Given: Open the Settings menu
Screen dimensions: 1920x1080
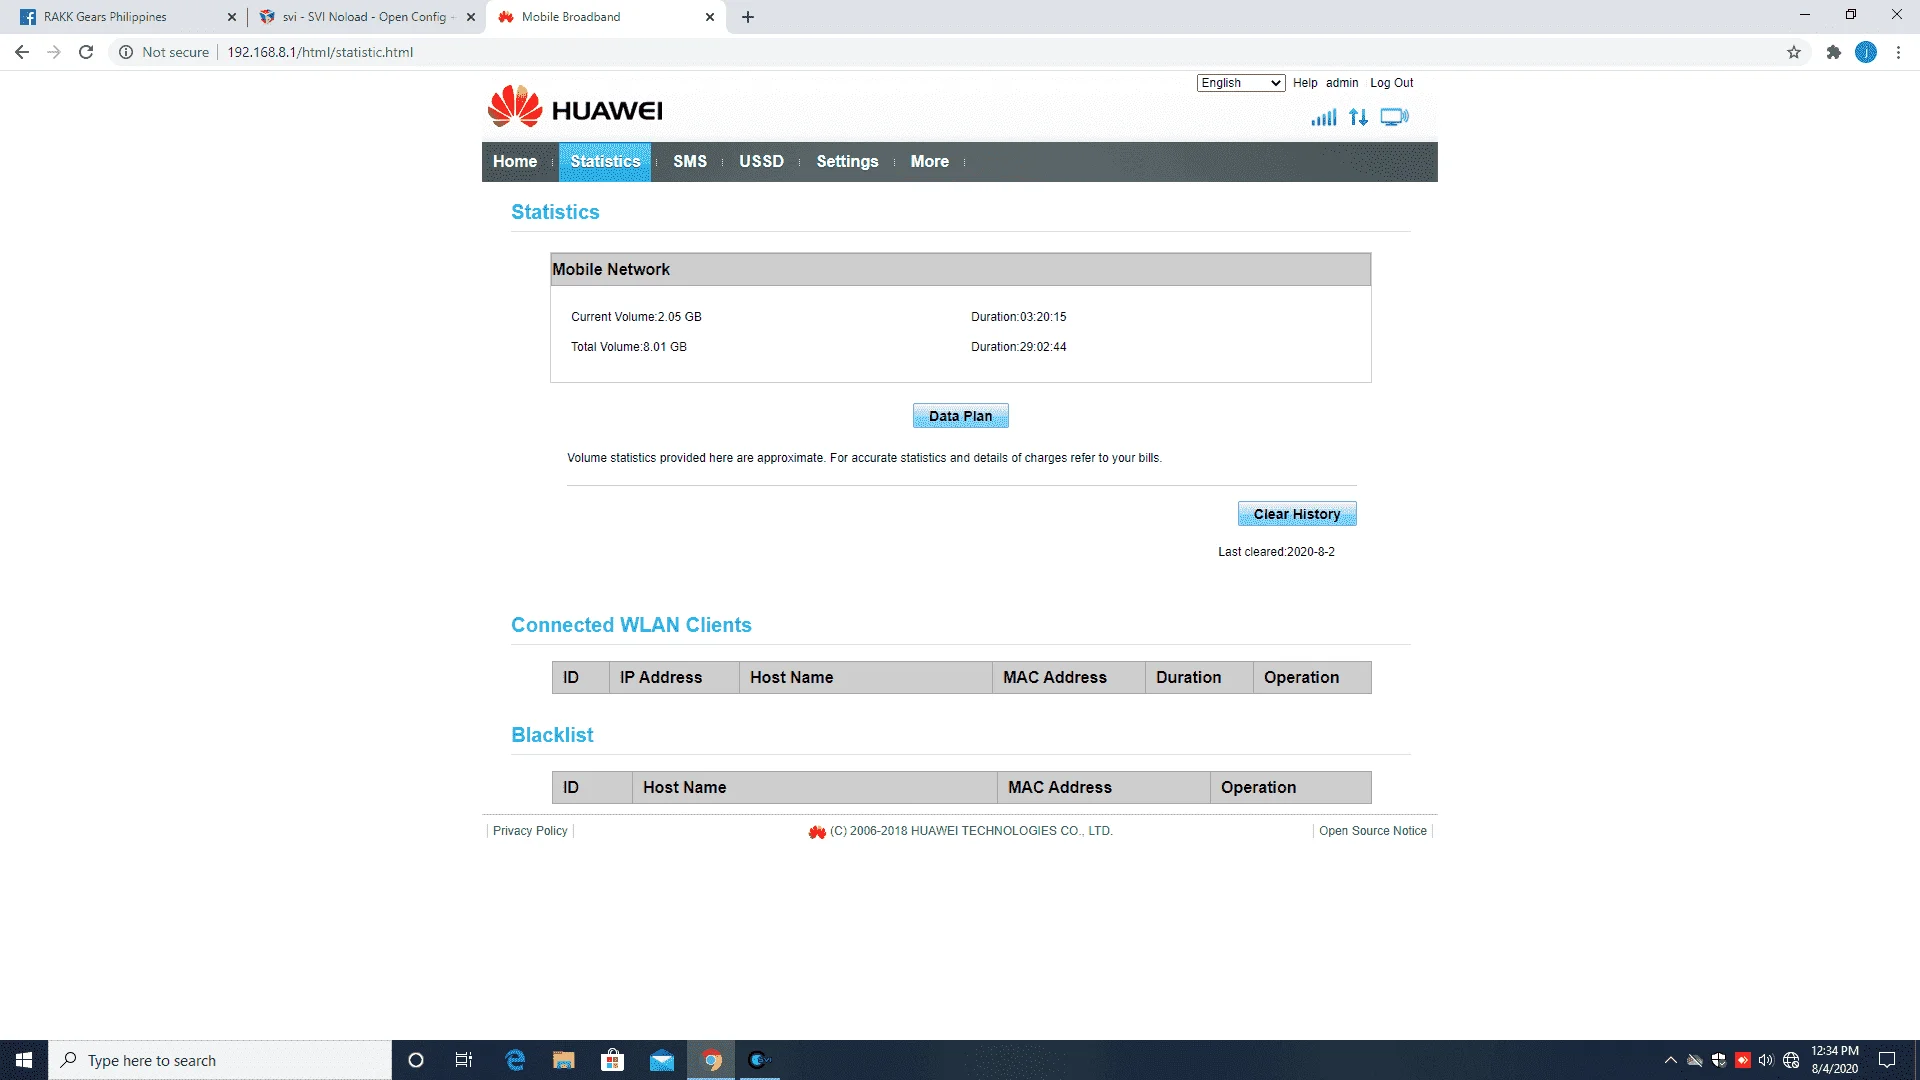Looking at the screenshot, I should point(847,161).
